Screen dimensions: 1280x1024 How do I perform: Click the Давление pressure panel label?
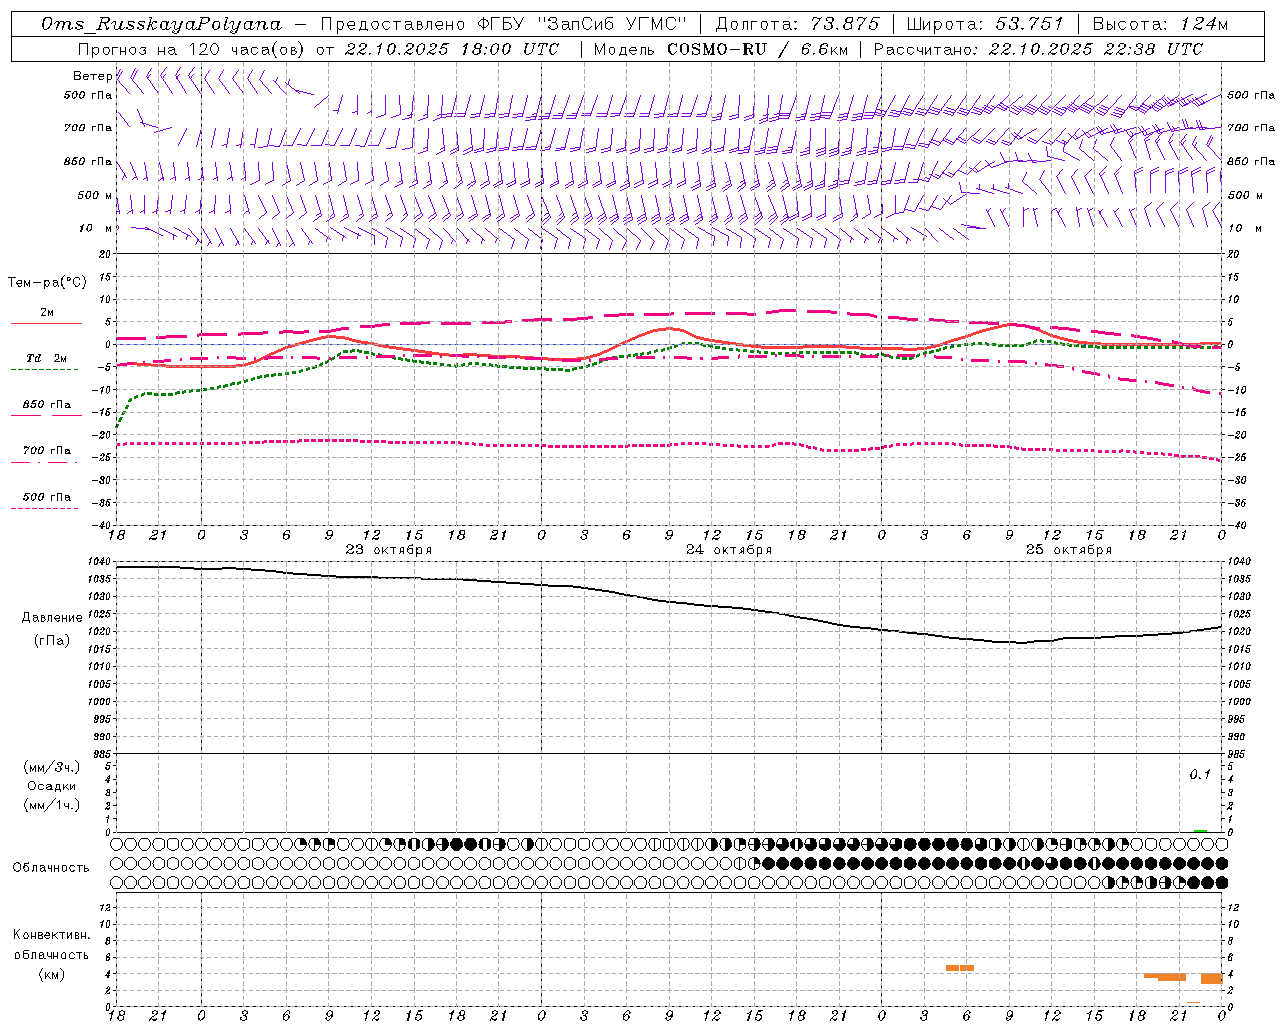point(52,618)
